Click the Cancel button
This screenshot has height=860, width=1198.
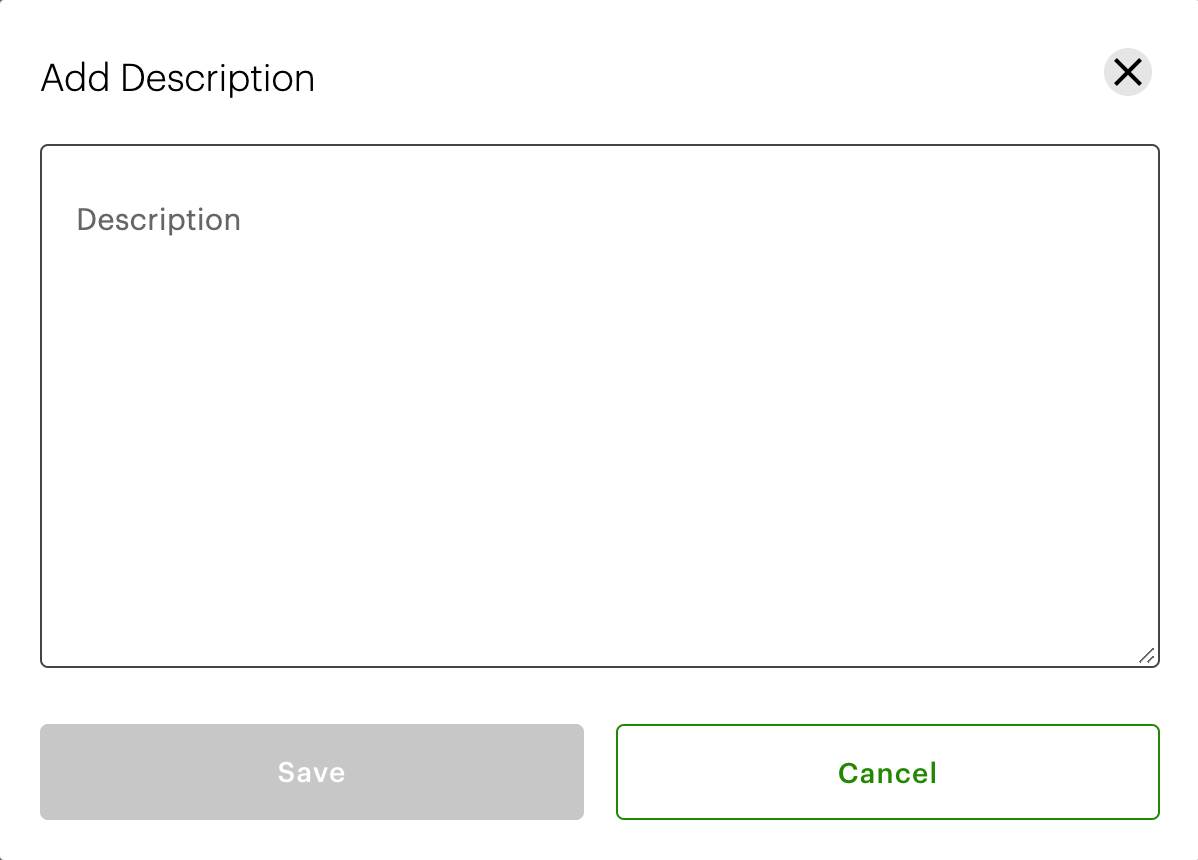click(887, 771)
